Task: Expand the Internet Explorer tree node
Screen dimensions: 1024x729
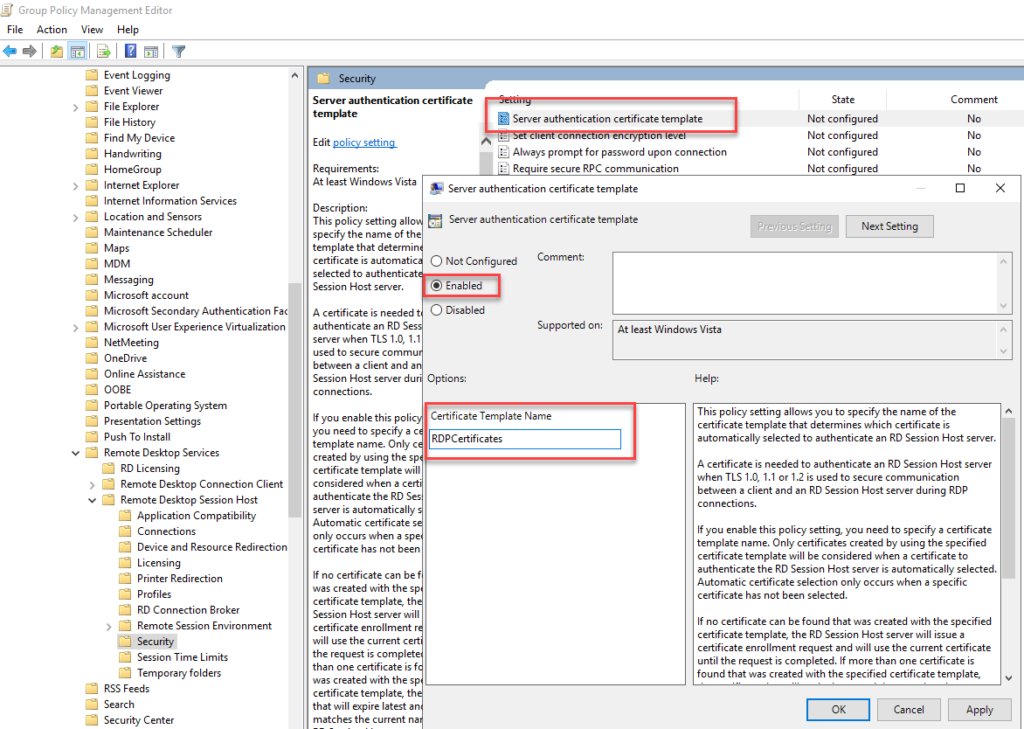Action: (x=76, y=186)
